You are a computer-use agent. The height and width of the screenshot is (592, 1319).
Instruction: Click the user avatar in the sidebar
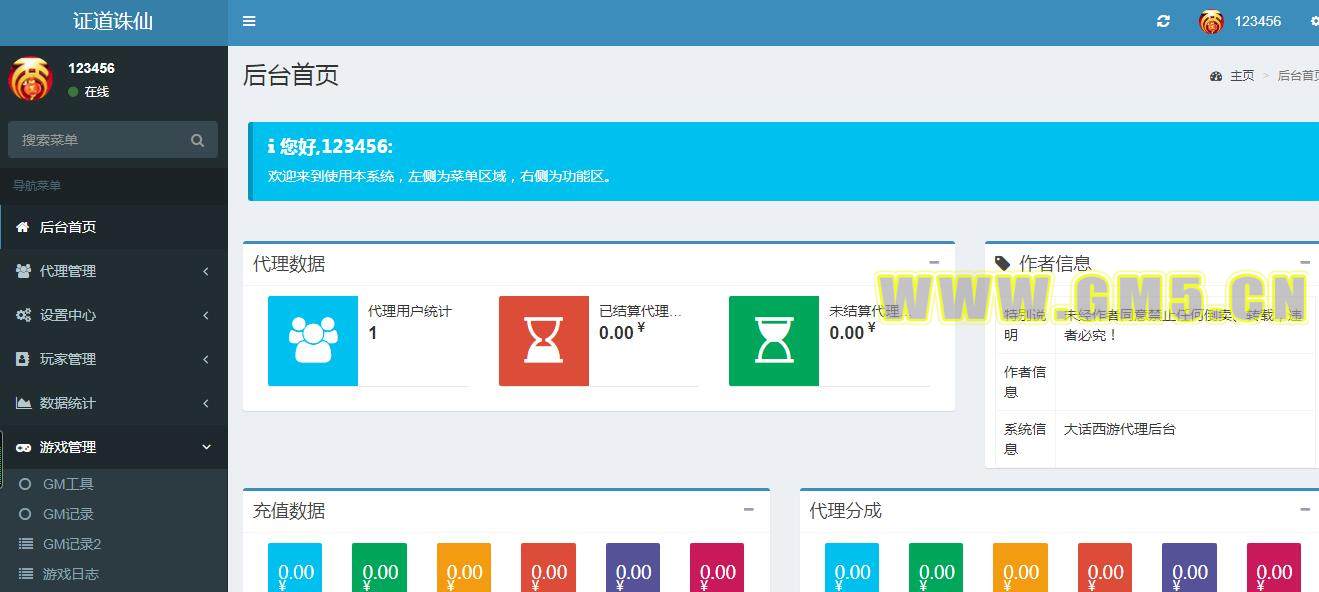30,79
